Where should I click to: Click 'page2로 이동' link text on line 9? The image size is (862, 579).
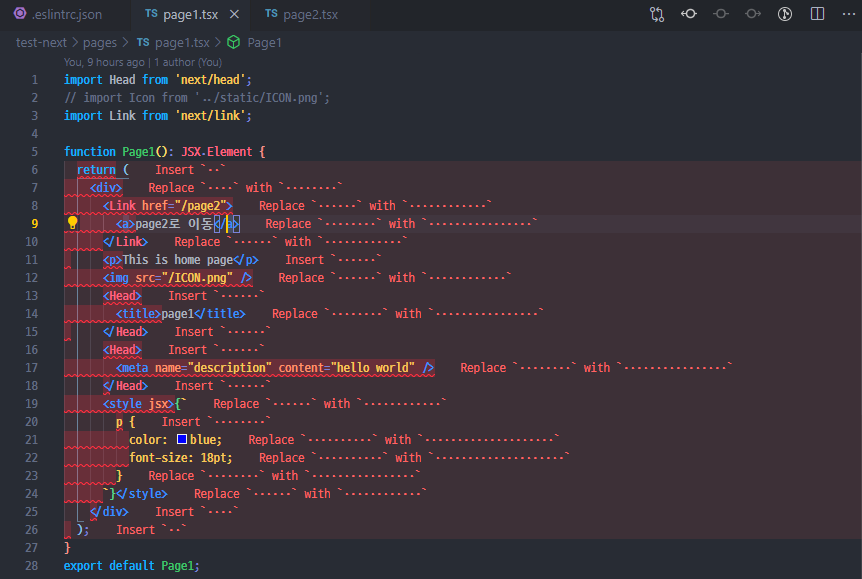174,224
